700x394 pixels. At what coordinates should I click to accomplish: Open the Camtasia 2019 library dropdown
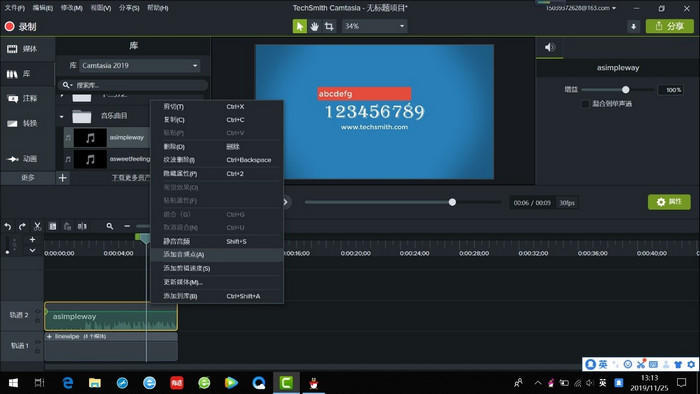pos(140,66)
